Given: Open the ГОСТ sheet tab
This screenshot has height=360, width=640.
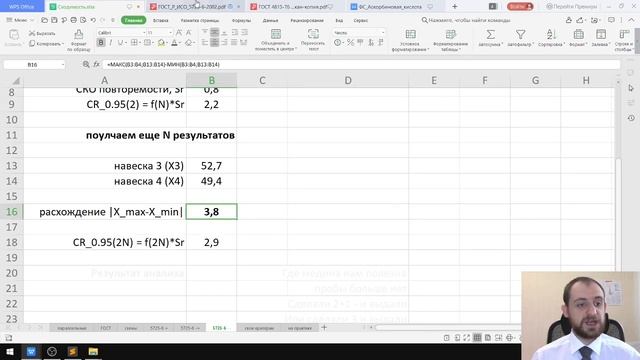Looking at the screenshot, I should (x=106, y=328).
